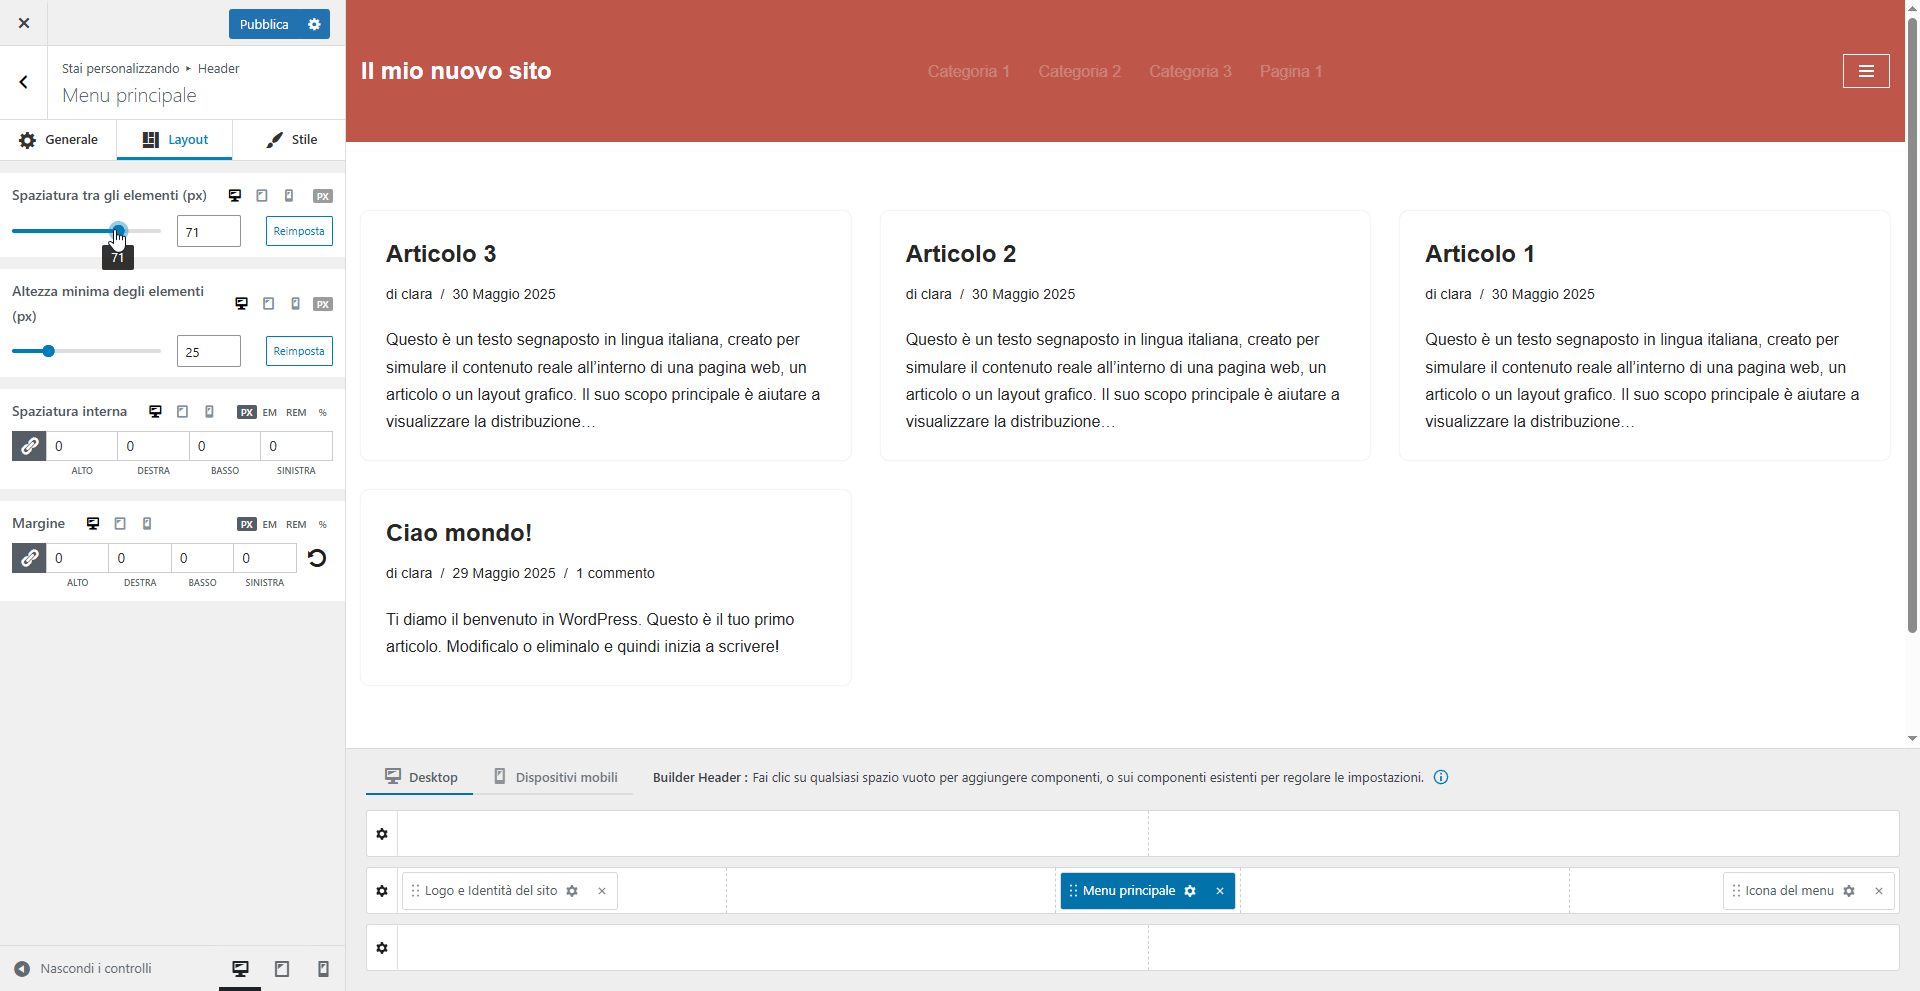1920x991 pixels.
Task: Click the site title Il mio nuovo sito
Action: click(x=456, y=71)
